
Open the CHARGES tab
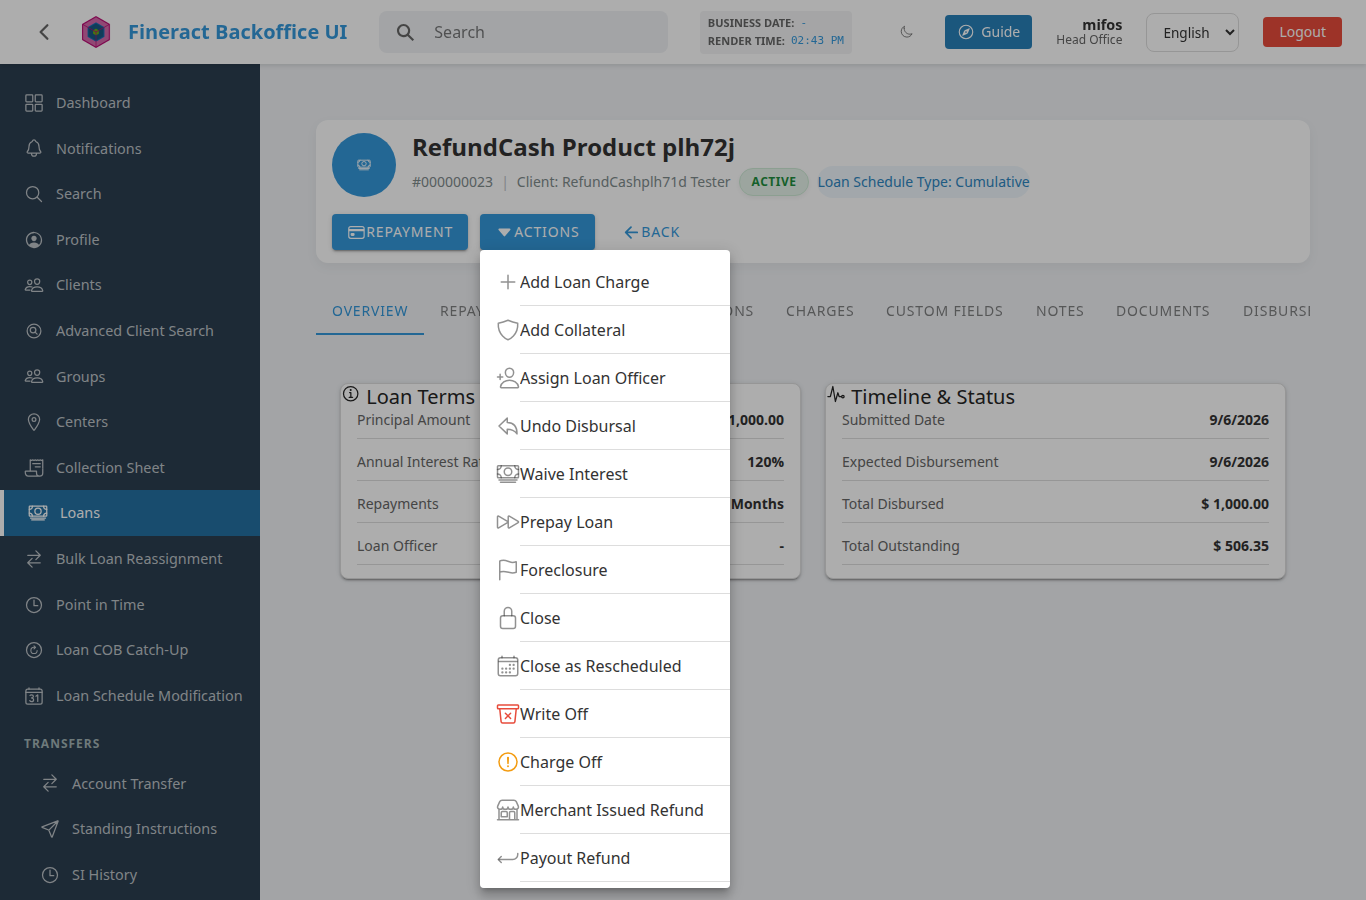[820, 311]
